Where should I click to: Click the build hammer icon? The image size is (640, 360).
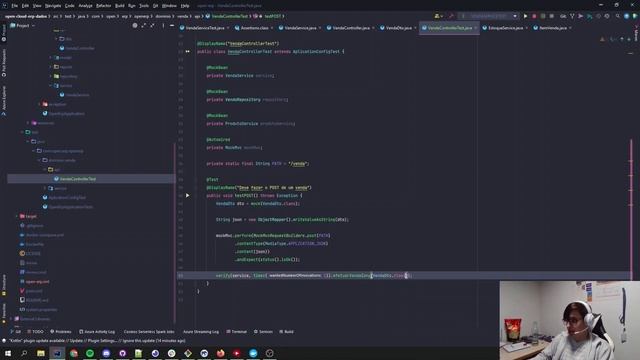[451, 16]
